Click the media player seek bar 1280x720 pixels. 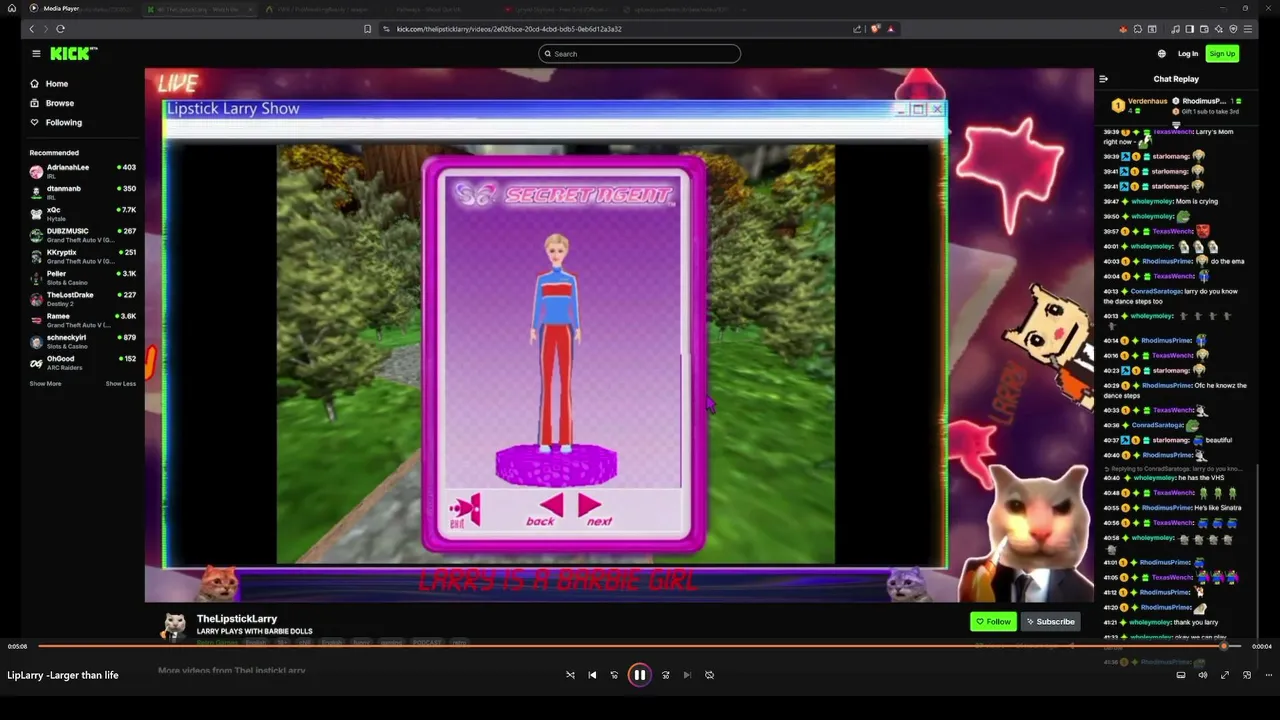(x=640, y=646)
